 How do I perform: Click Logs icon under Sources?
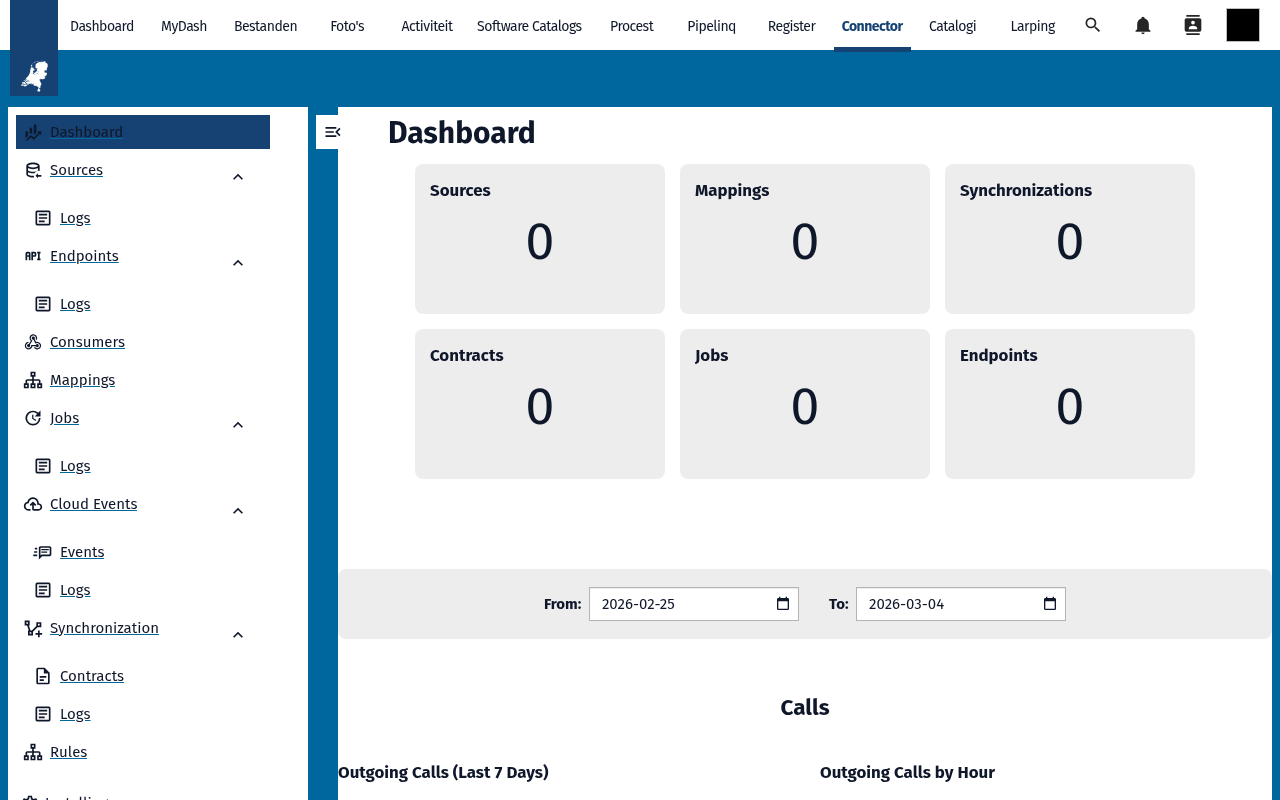43,218
